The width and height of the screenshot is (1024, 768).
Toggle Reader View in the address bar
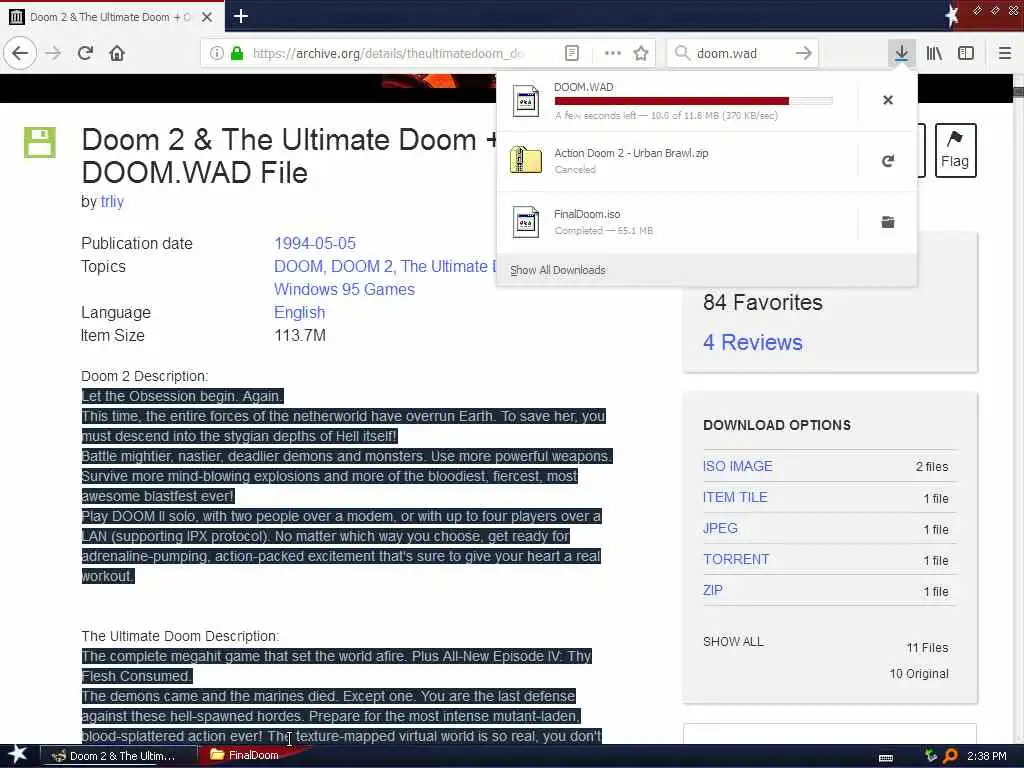pos(571,53)
